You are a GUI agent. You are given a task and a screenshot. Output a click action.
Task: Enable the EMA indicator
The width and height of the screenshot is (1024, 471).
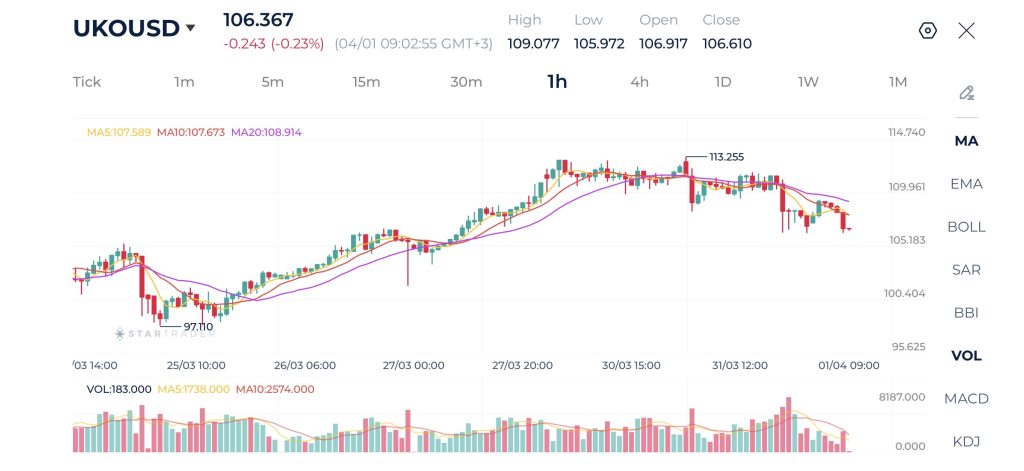[966, 184]
